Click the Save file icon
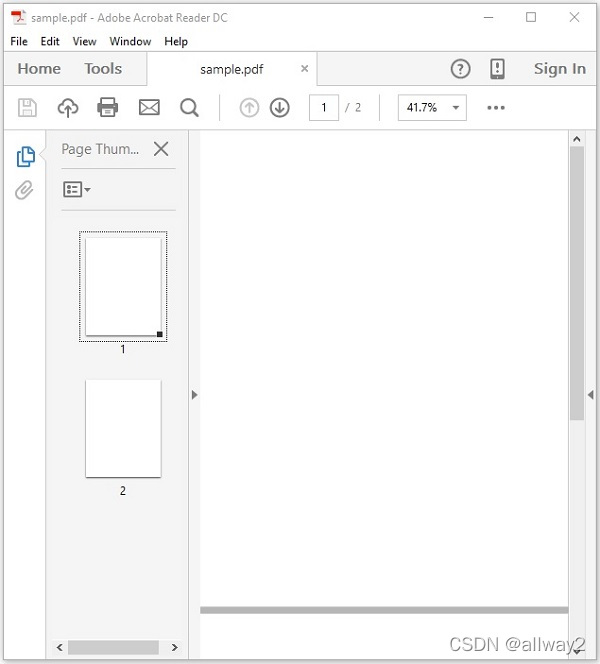 (x=27, y=108)
